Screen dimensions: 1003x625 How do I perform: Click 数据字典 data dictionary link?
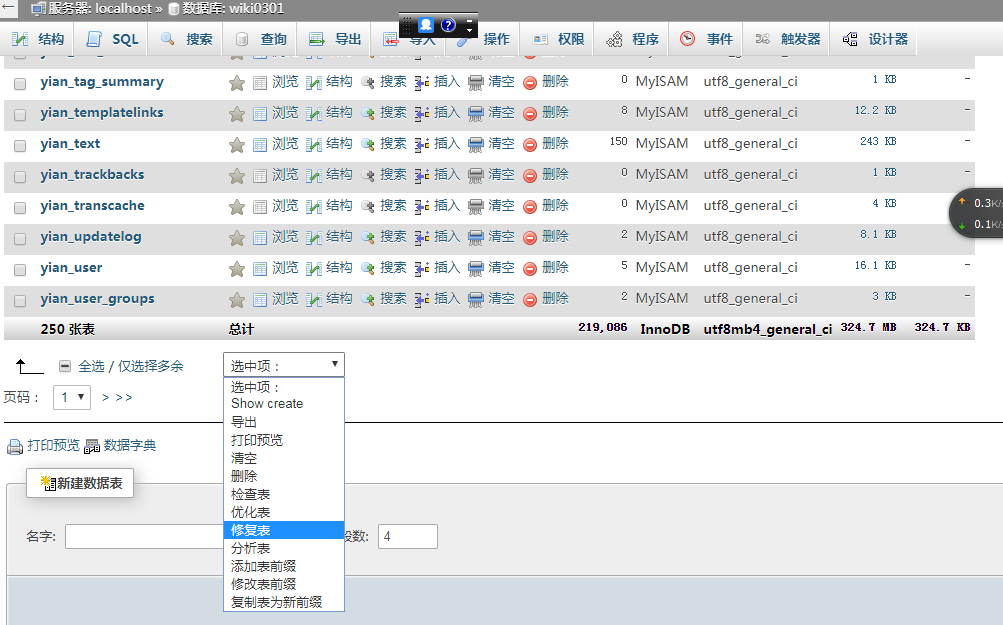click(130, 445)
